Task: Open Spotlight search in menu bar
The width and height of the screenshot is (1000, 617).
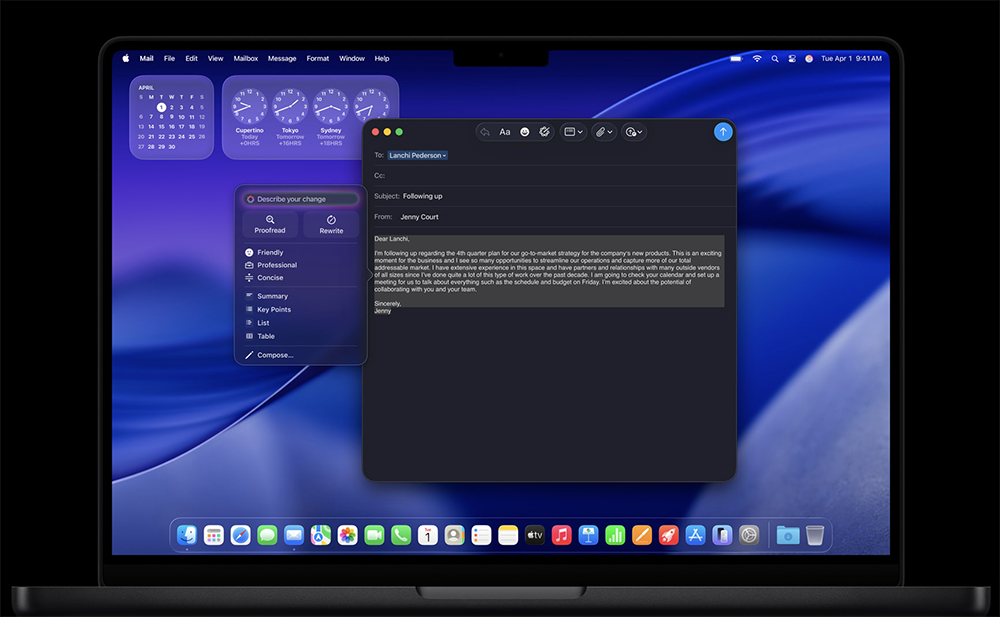Action: [x=774, y=59]
